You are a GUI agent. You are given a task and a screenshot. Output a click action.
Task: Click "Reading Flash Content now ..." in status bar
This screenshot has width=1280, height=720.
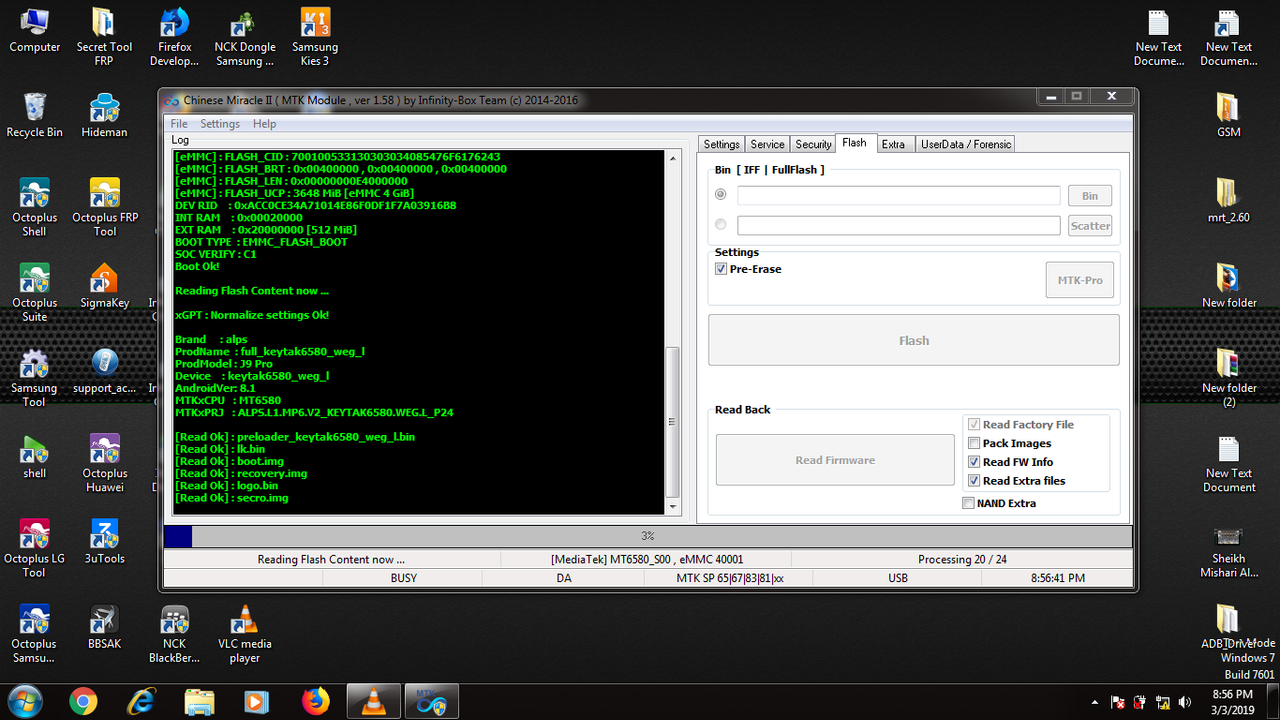click(x=331, y=559)
